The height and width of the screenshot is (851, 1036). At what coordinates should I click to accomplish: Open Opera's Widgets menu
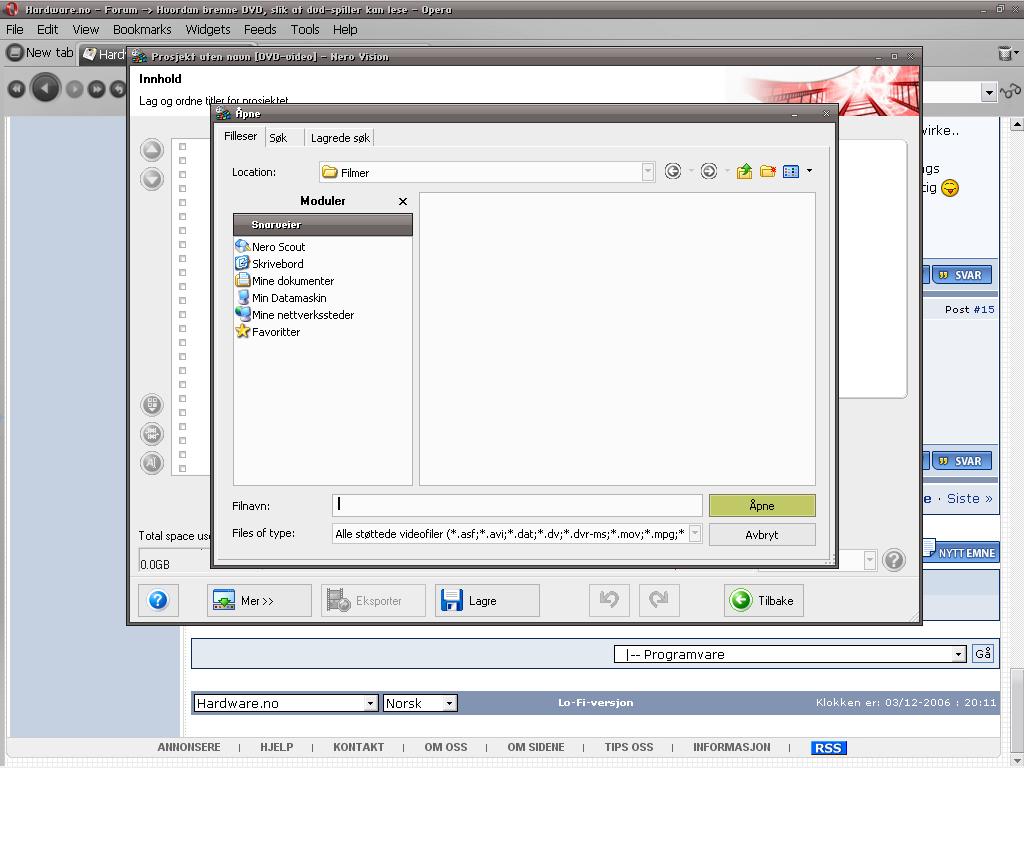click(x=207, y=30)
